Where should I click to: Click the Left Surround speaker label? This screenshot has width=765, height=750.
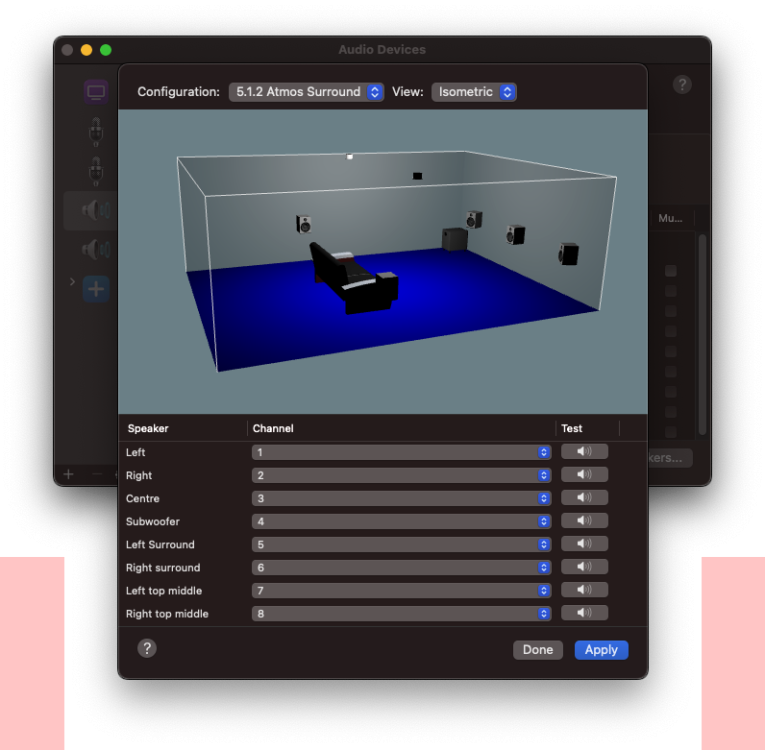(160, 544)
